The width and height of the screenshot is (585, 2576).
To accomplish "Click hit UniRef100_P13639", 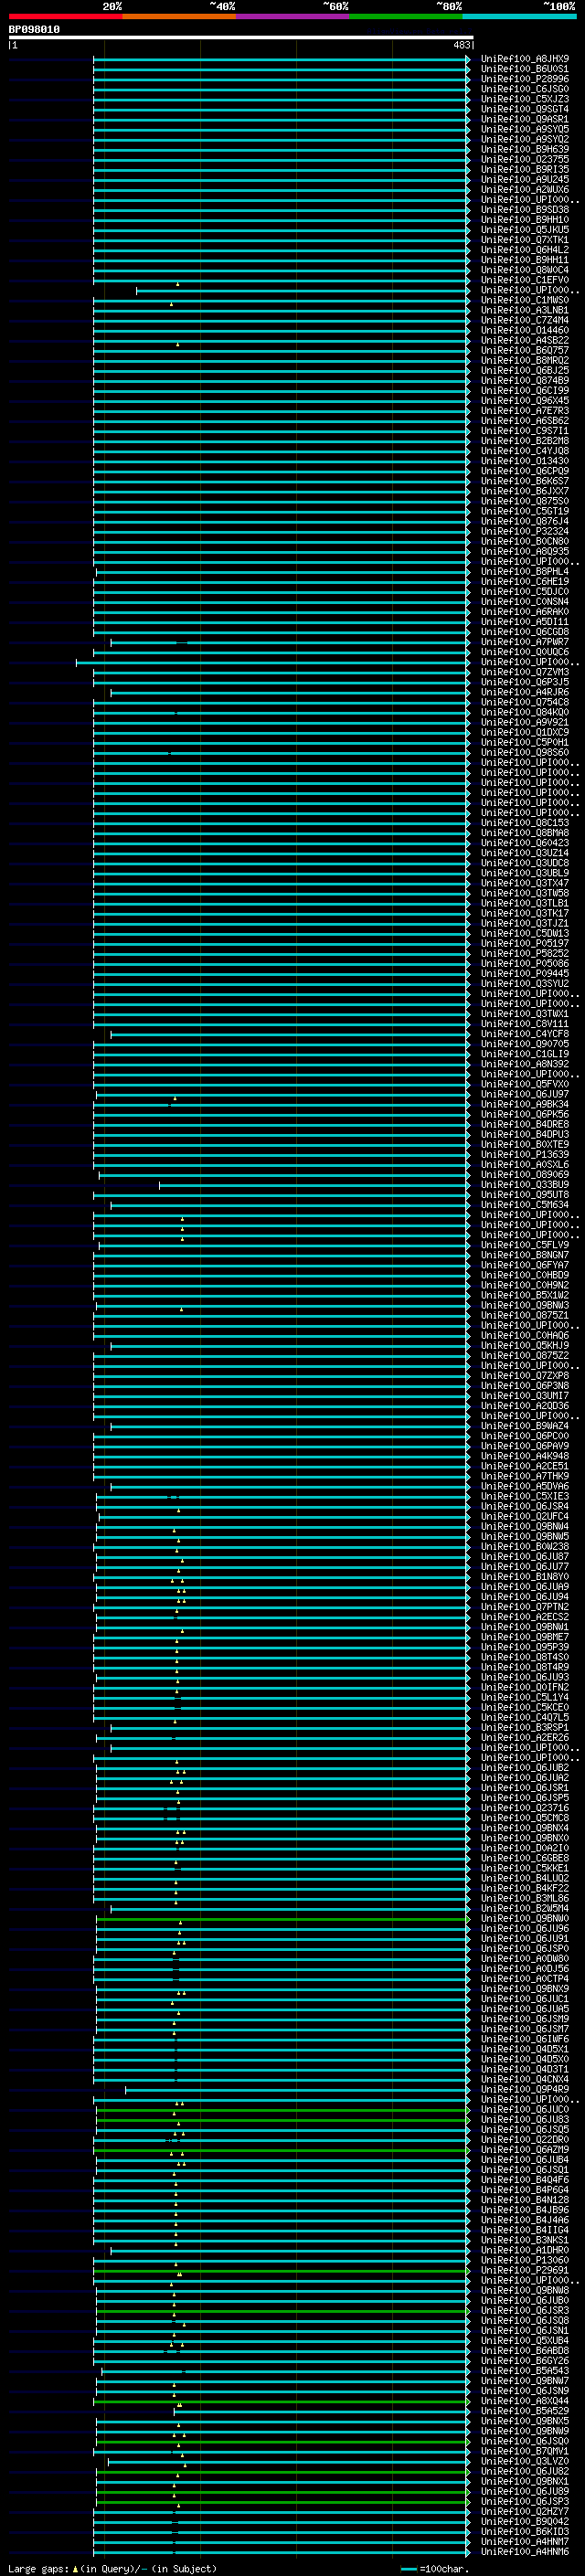I will [x=525, y=1154].
